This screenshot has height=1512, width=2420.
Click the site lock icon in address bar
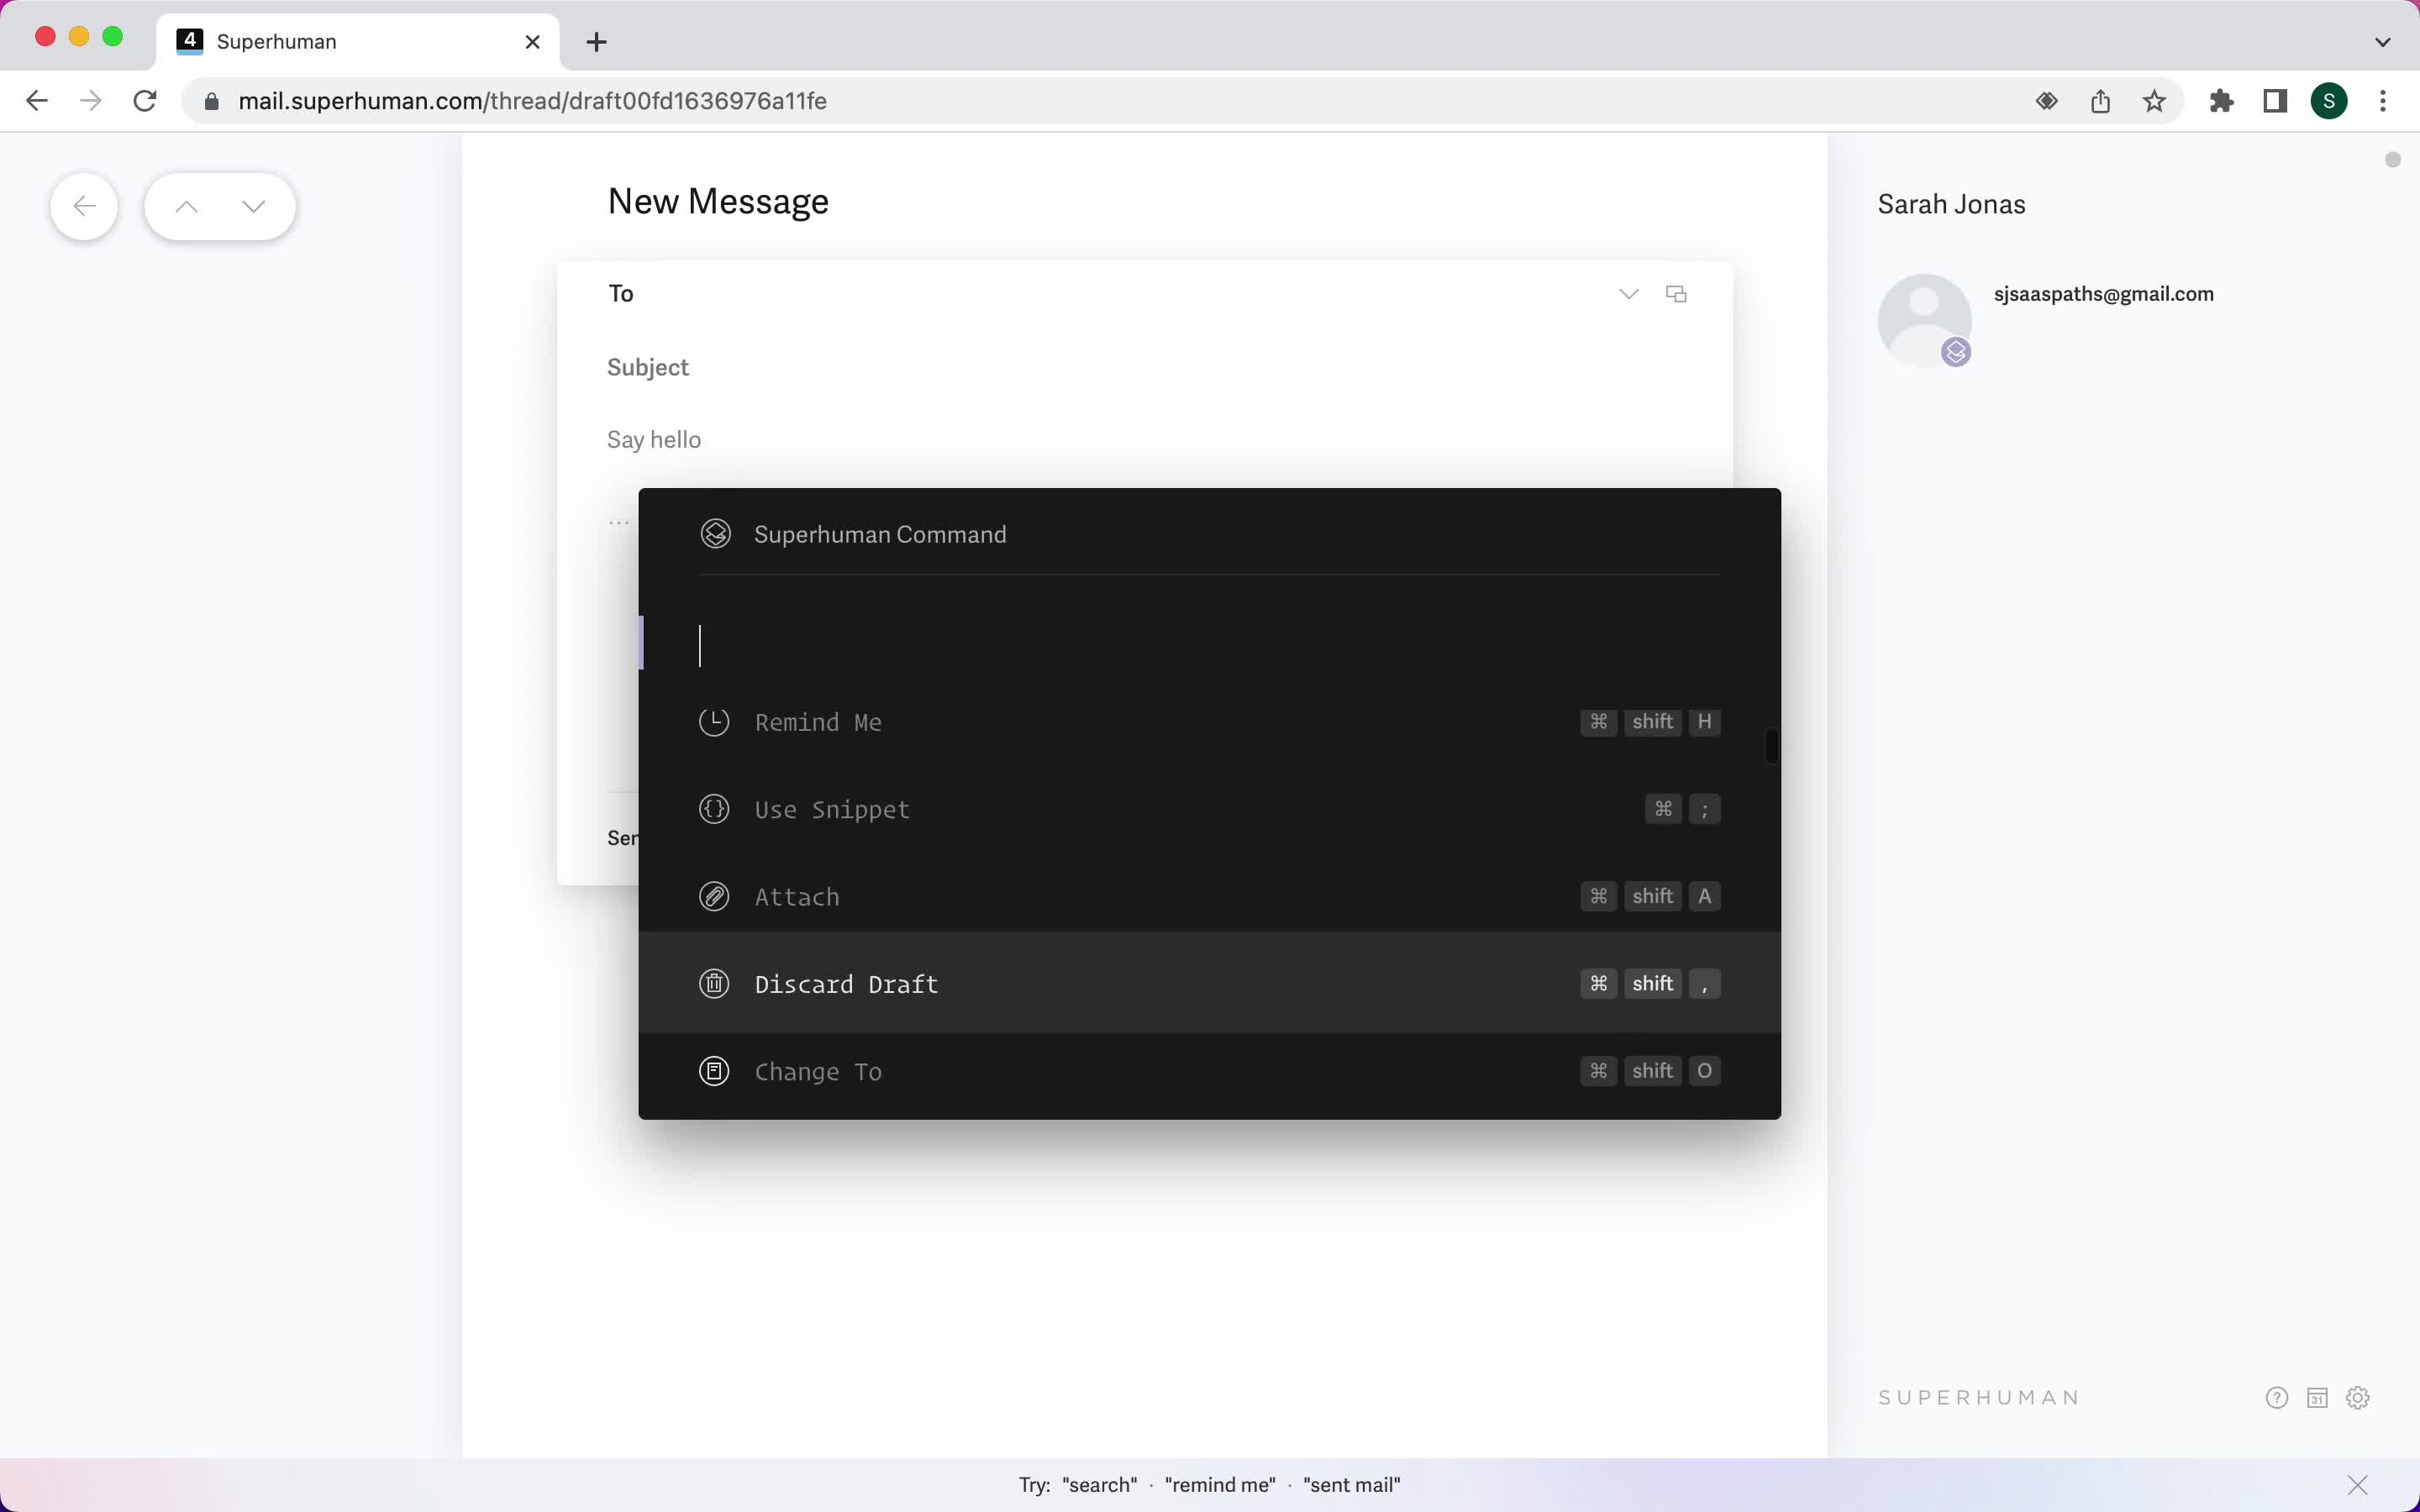[x=211, y=101]
